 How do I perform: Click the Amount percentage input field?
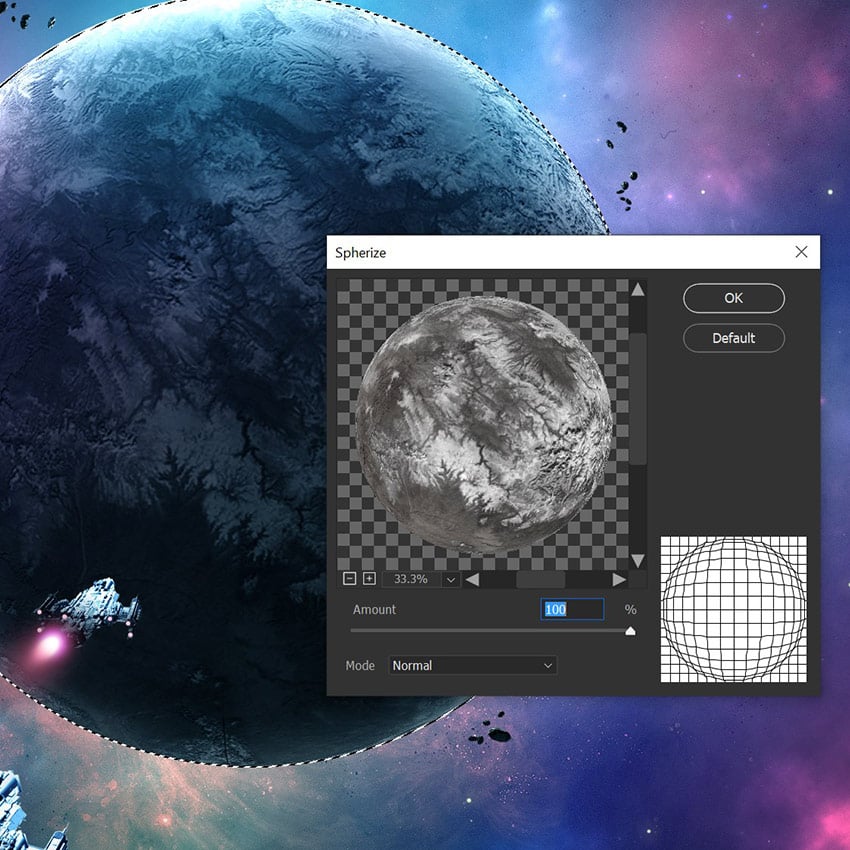pyautogui.click(x=572, y=609)
